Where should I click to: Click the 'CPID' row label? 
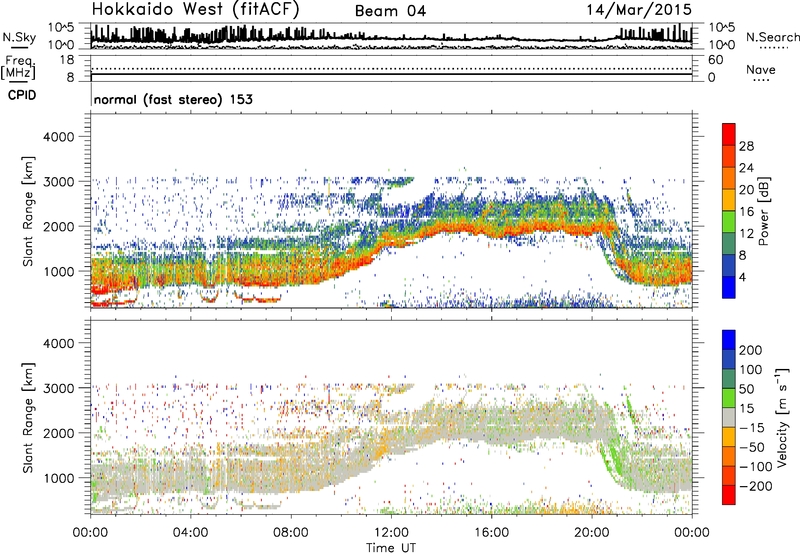click(22, 95)
